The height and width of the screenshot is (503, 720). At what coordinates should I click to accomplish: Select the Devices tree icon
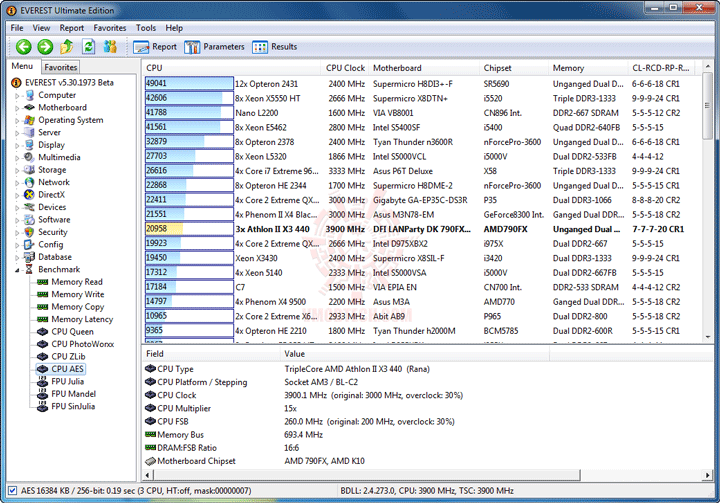[30, 207]
